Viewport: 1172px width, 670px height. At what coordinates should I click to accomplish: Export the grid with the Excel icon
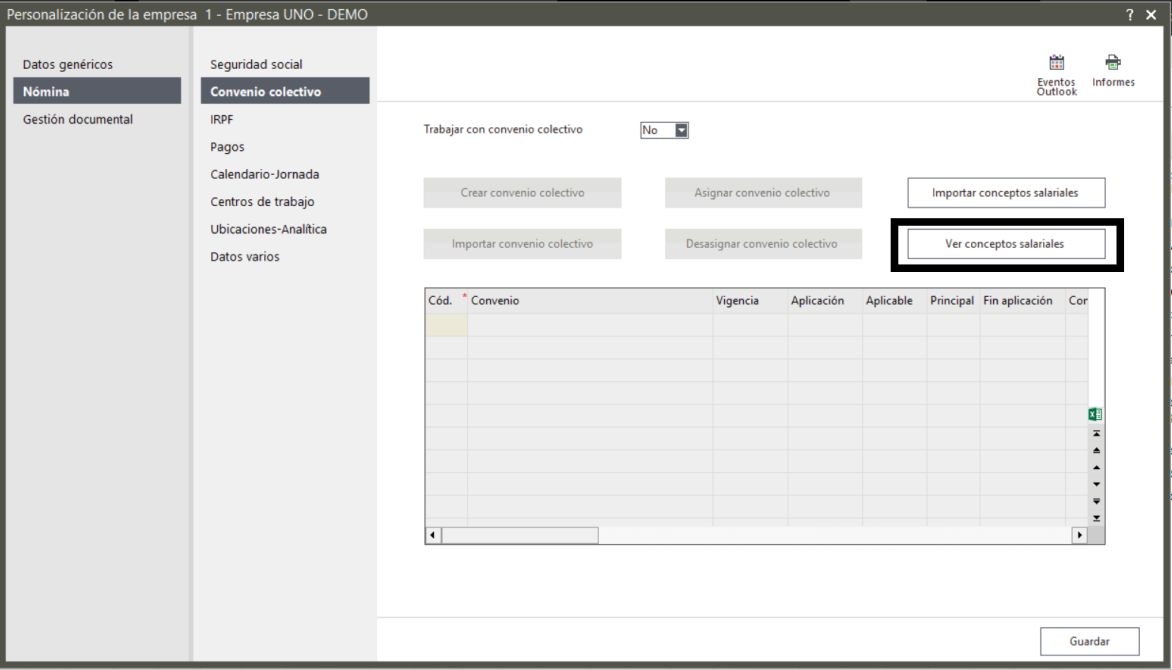tap(1095, 414)
